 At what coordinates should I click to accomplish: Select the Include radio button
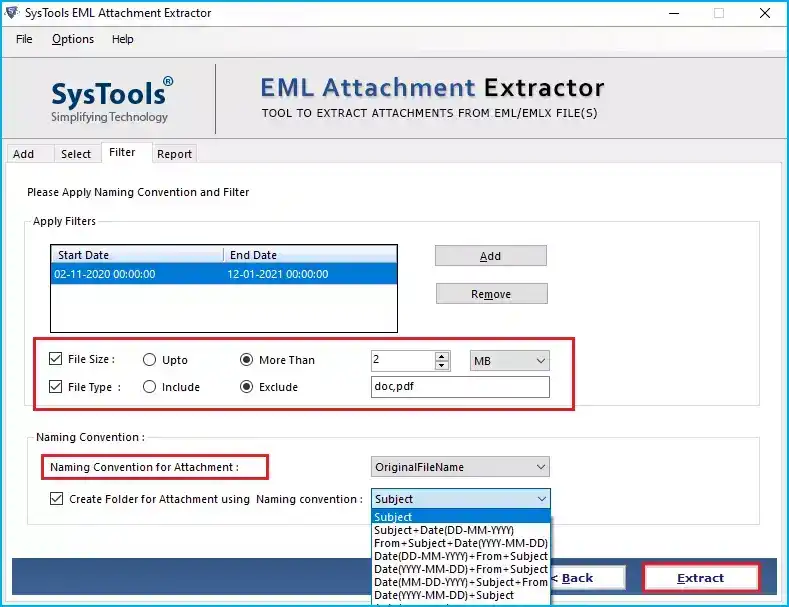(149, 387)
